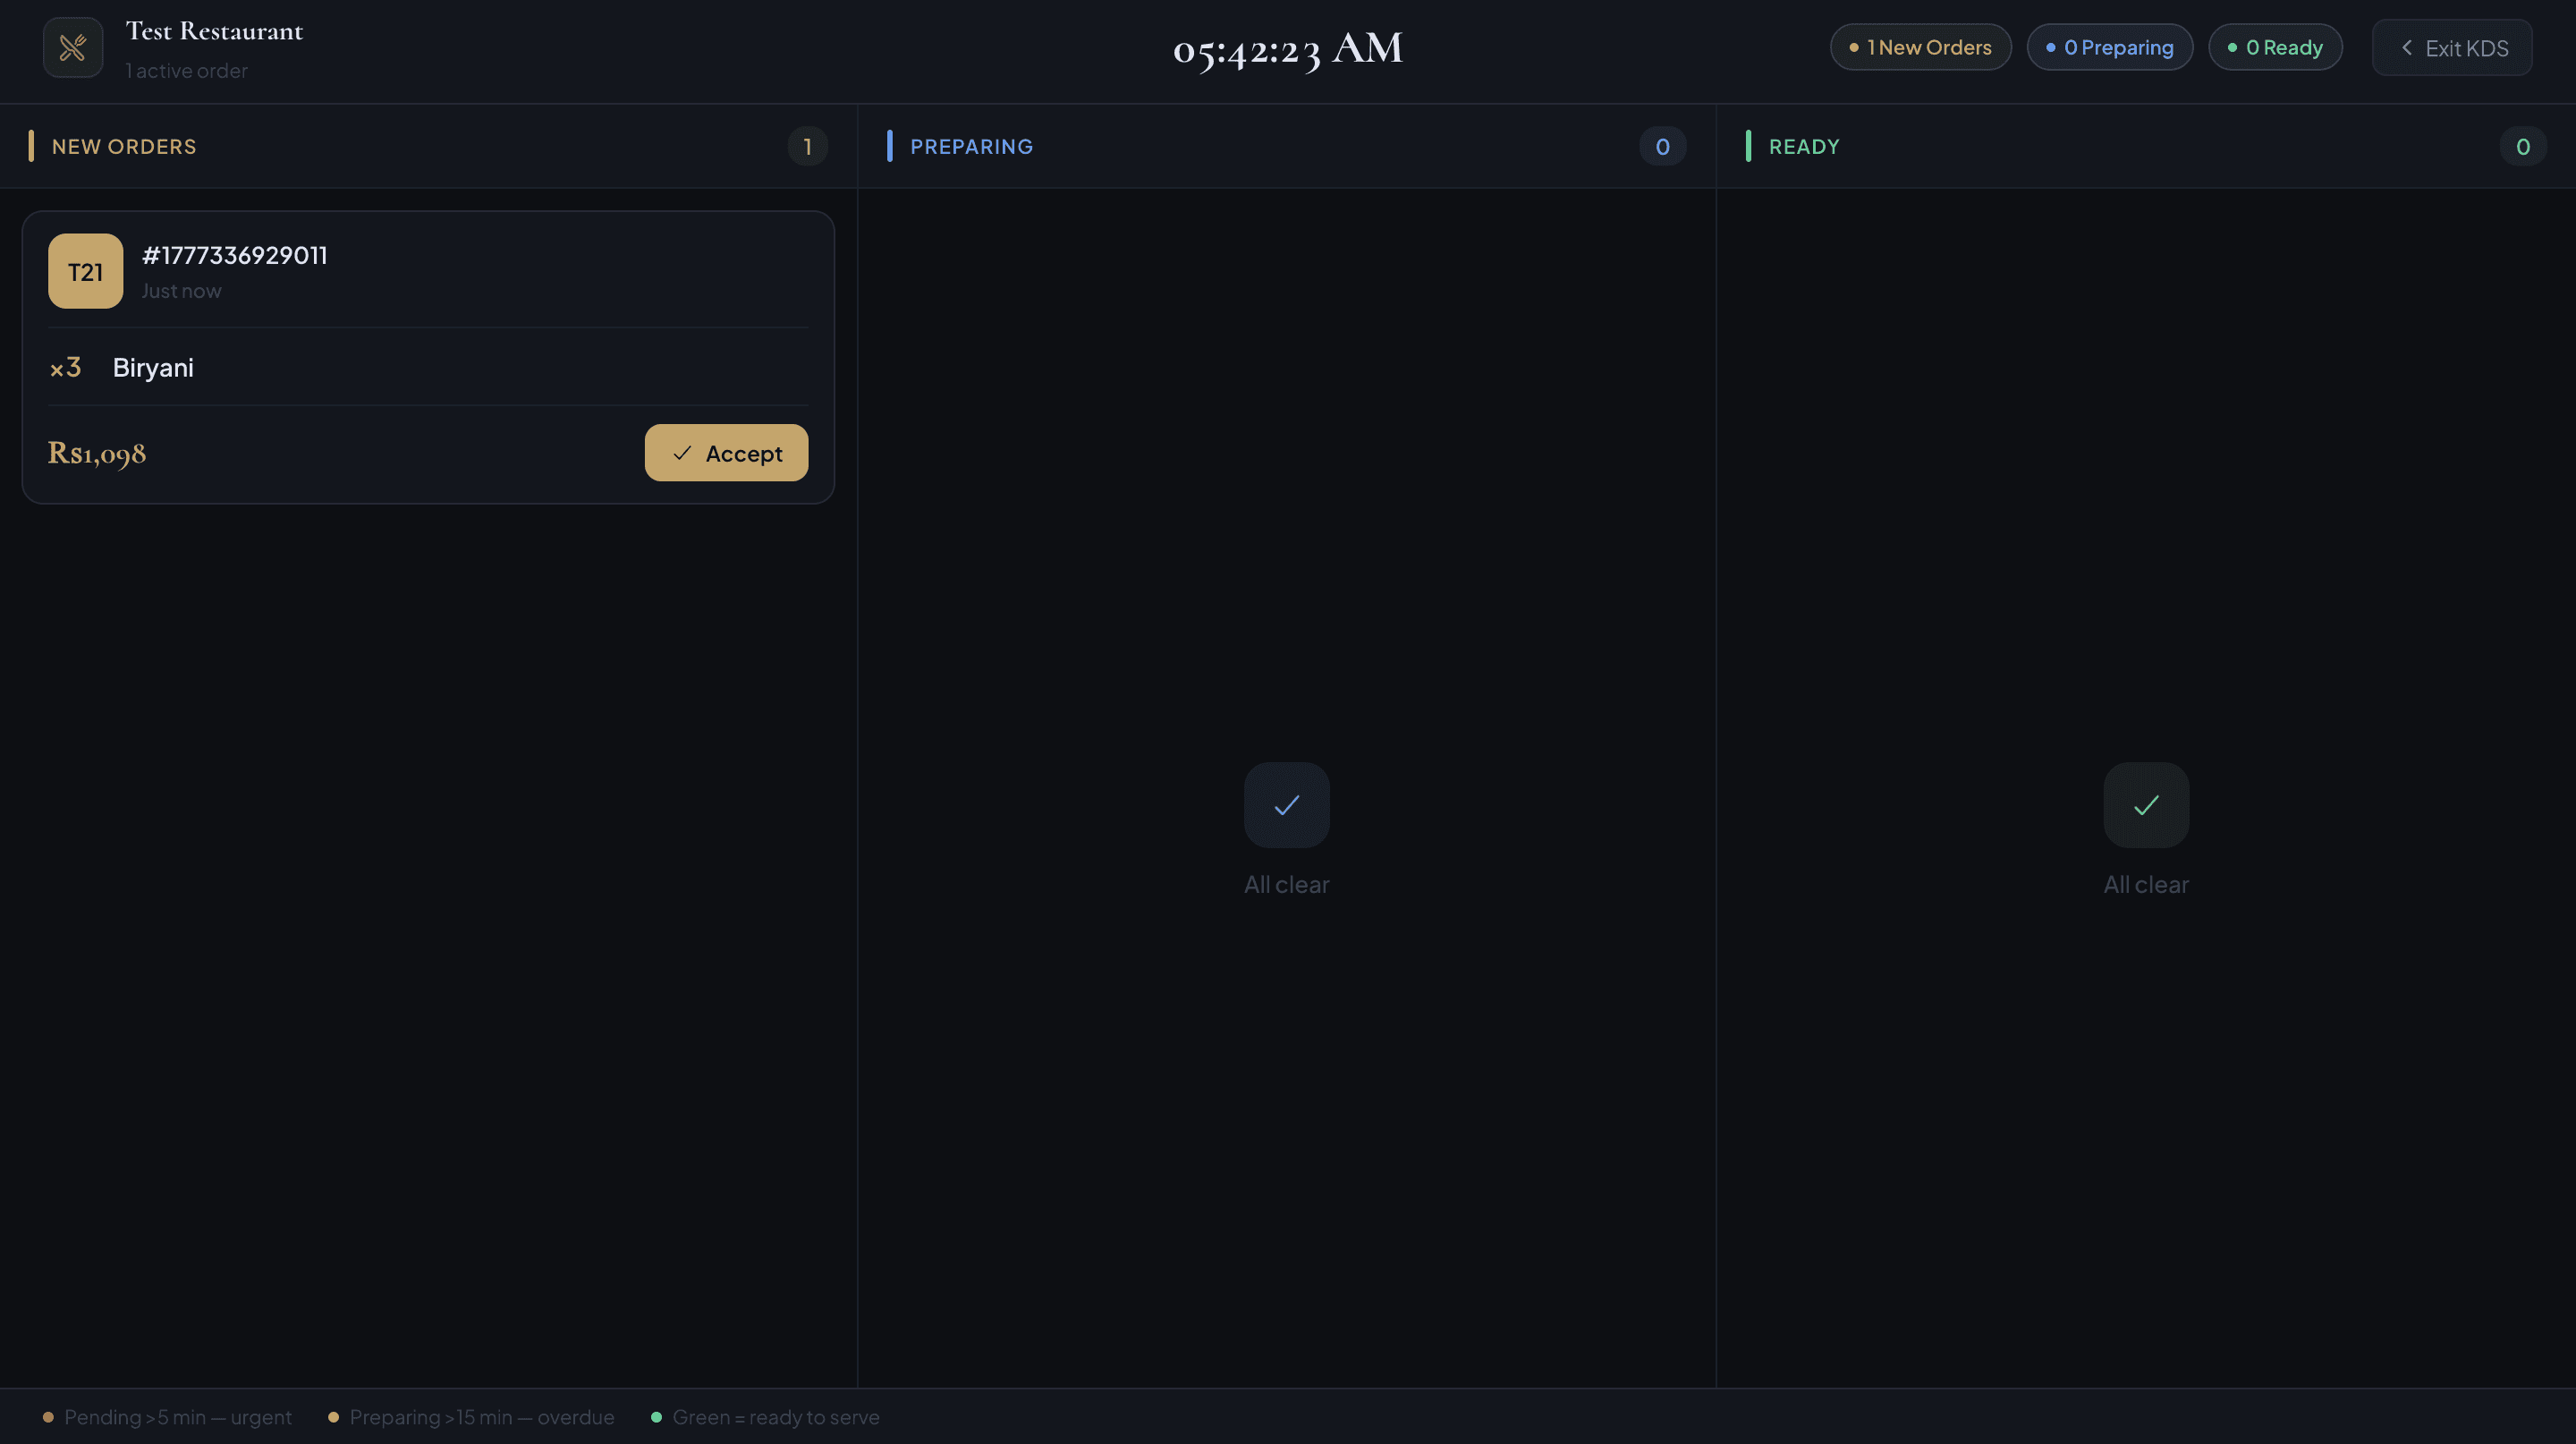Click the Ready count badge showing 0
The image size is (2576, 1444).
pos(2523,147)
